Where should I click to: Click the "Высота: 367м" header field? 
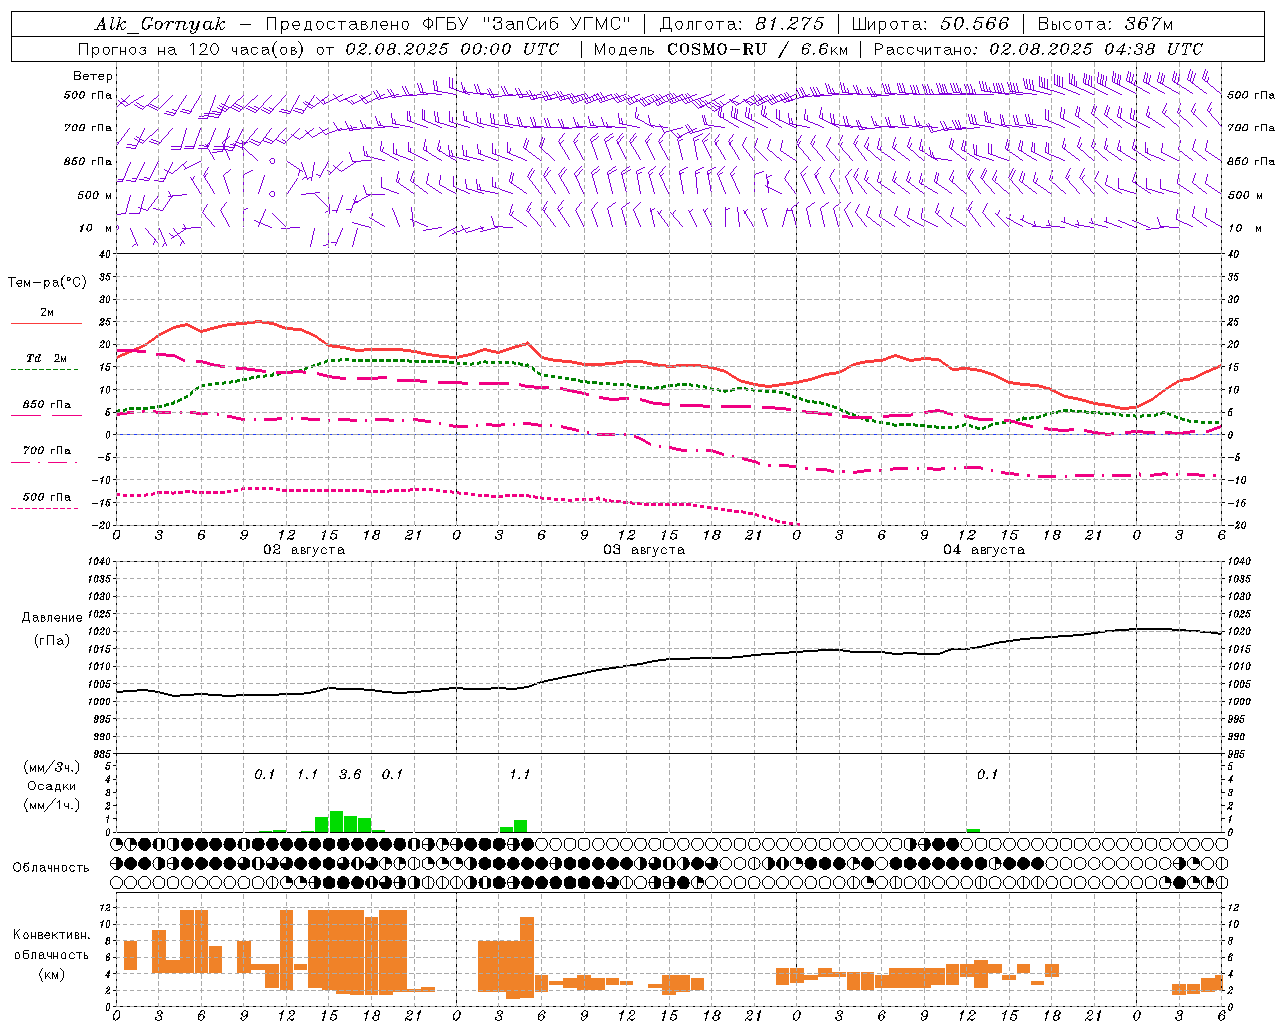pyautogui.click(x=1105, y=24)
